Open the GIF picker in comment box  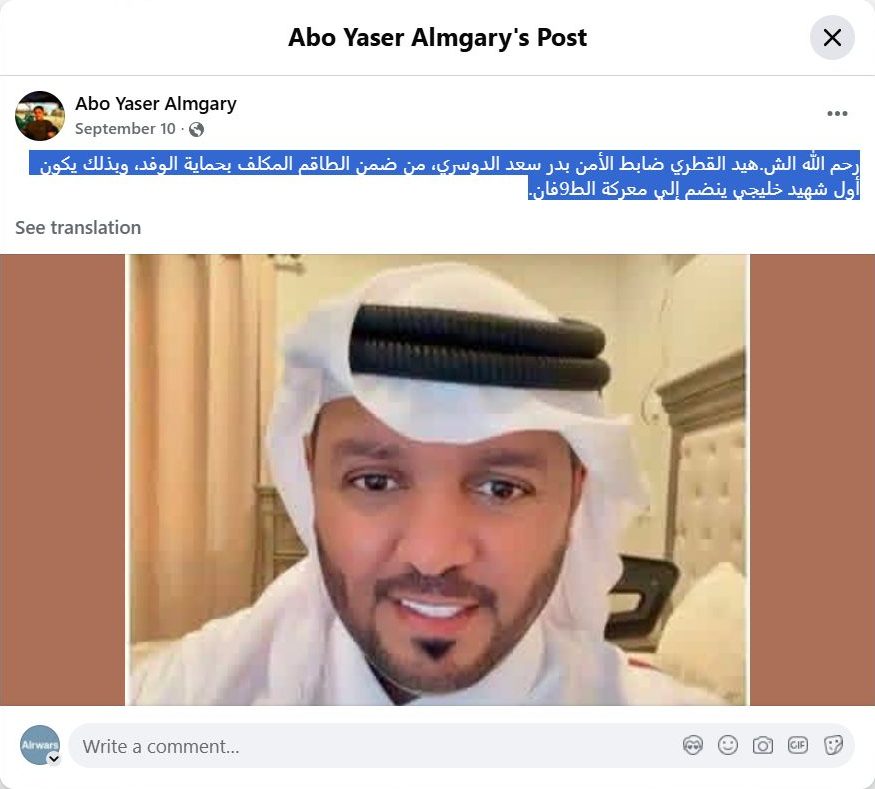coord(797,745)
